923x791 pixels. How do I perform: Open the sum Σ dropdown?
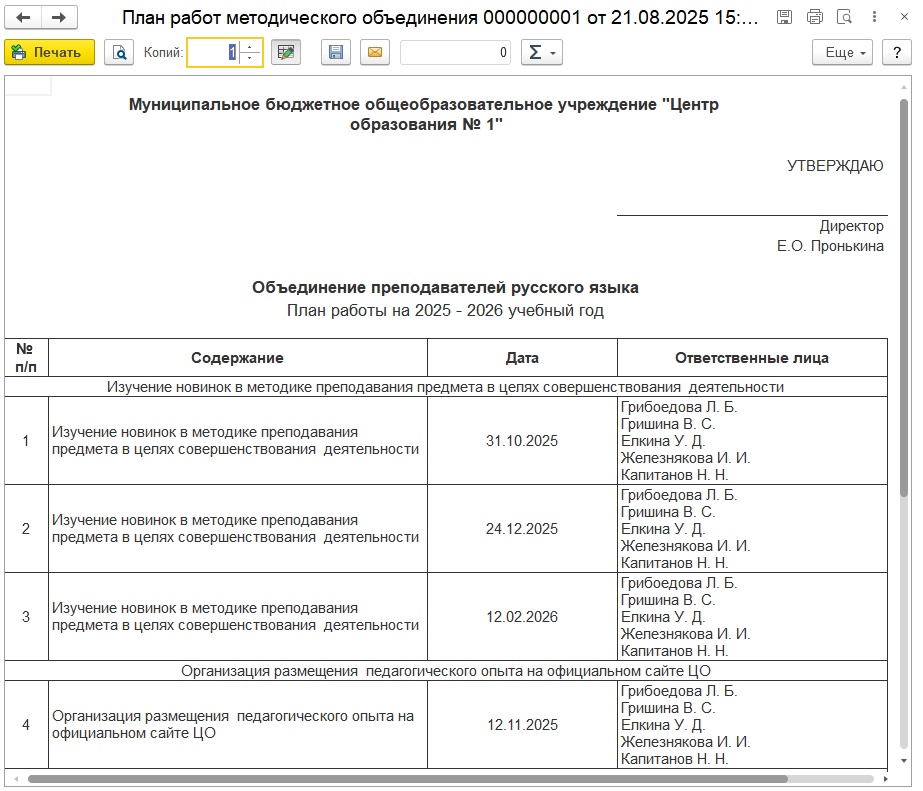tap(541, 52)
